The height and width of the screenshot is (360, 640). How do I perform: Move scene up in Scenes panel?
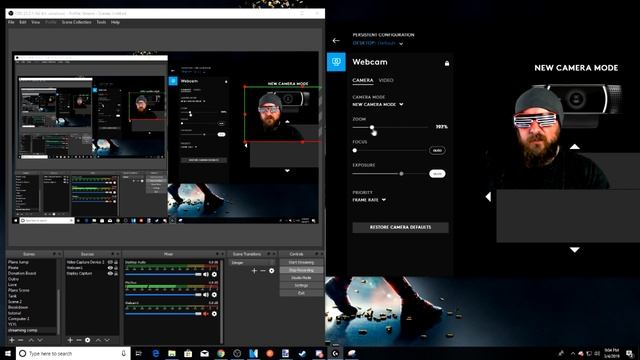pyautogui.click(x=31, y=340)
